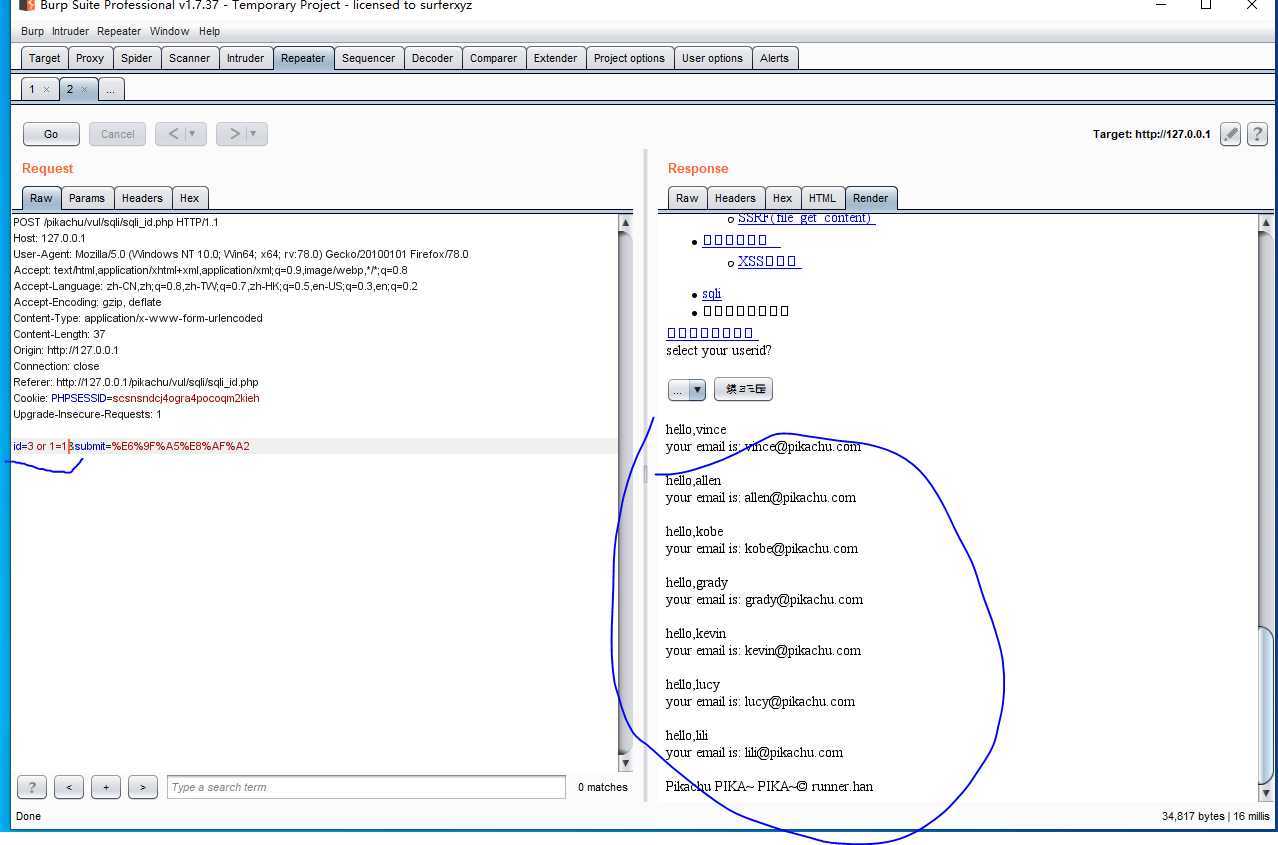Click the 0 matches counter
The height and width of the screenshot is (845, 1278).
click(x=603, y=787)
